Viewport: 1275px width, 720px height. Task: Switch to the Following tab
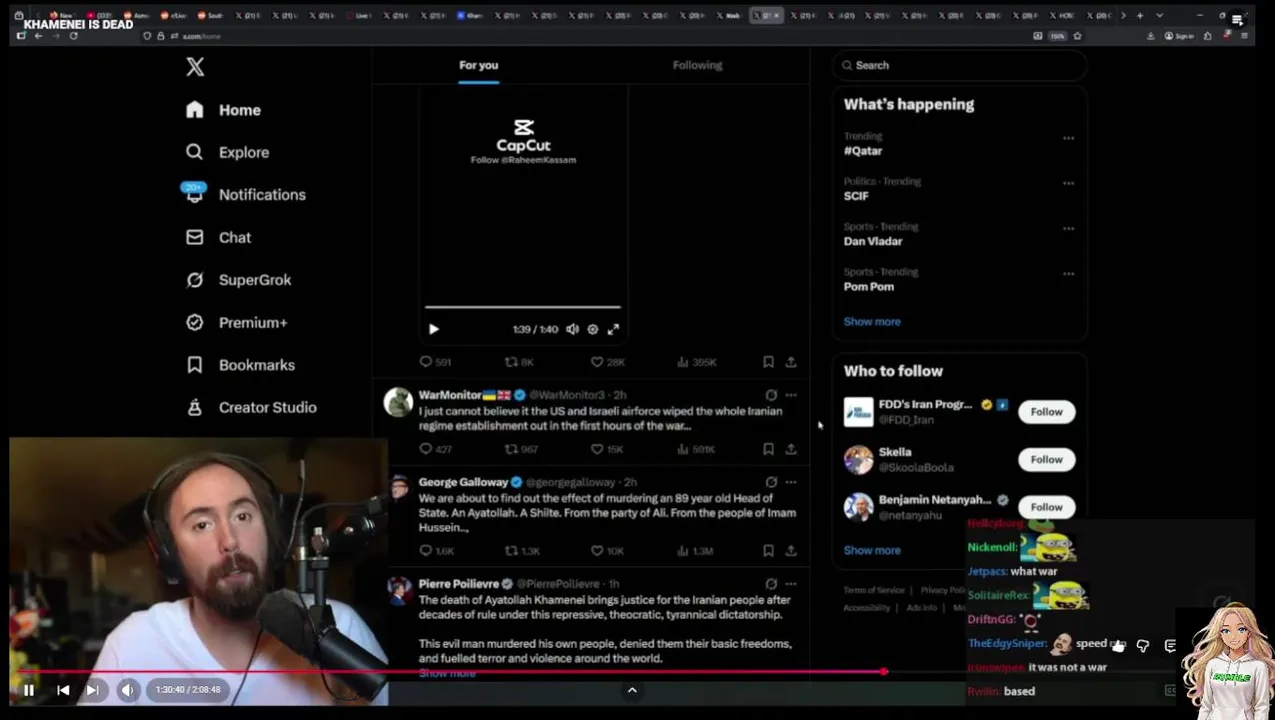click(x=697, y=65)
